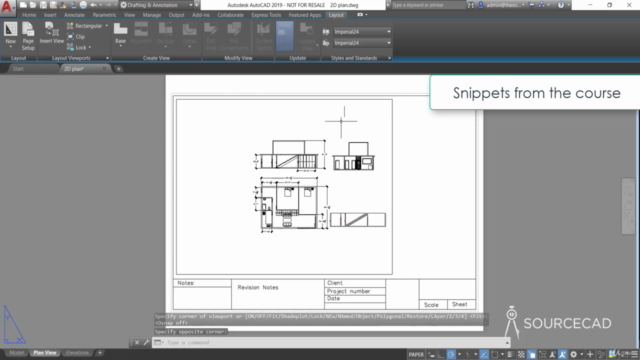640x360 pixels.
Task: Click the Edit Components tool
Action: [234, 36]
